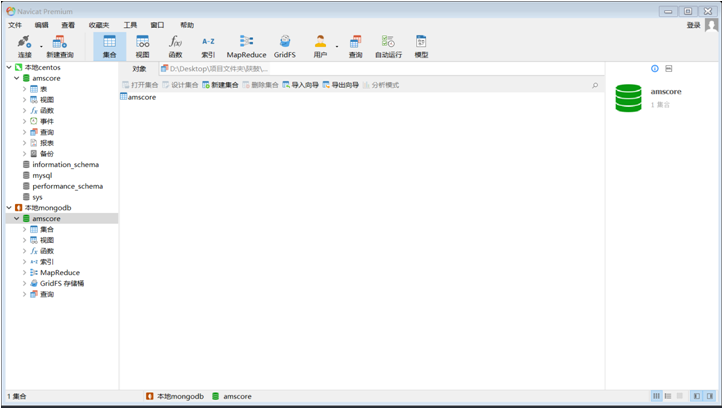Select performance_schema database in tree
The image size is (722, 408).
click(x=68, y=186)
